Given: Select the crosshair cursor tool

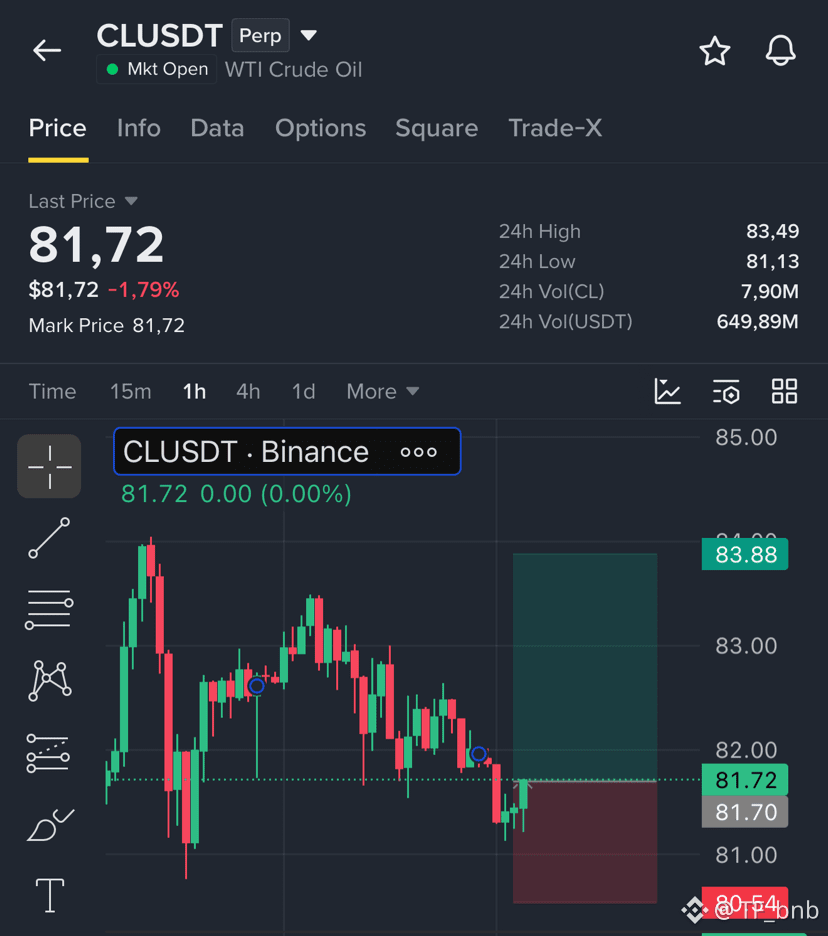Looking at the screenshot, I should [x=49, y=466].
